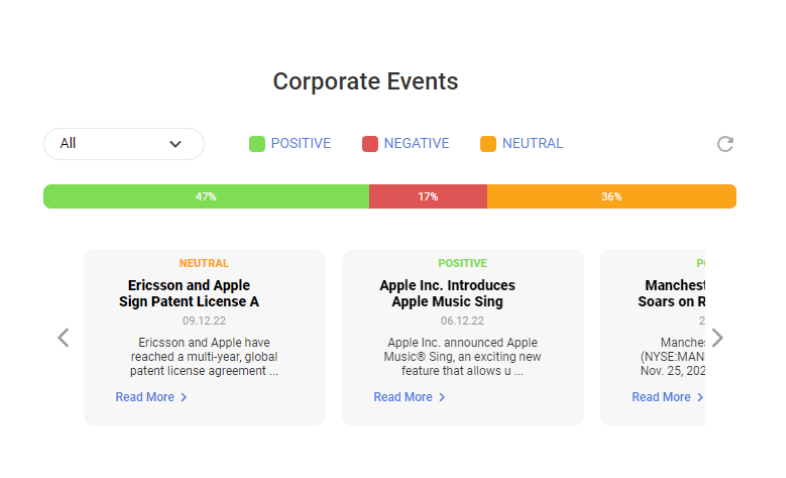Open the All events filter dropdown
The height and width of the screenshot is (478, 786).
(x=123, y=144)
